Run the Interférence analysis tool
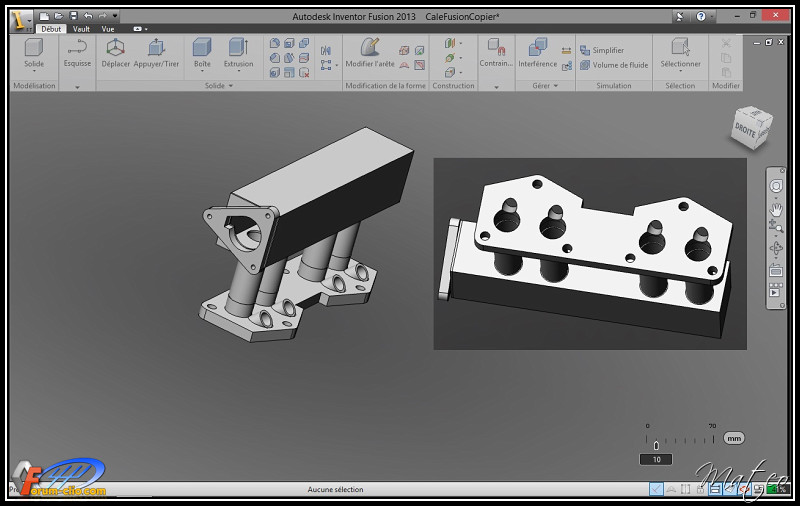This screenshot has height=506, width=800. coord(538,53)
